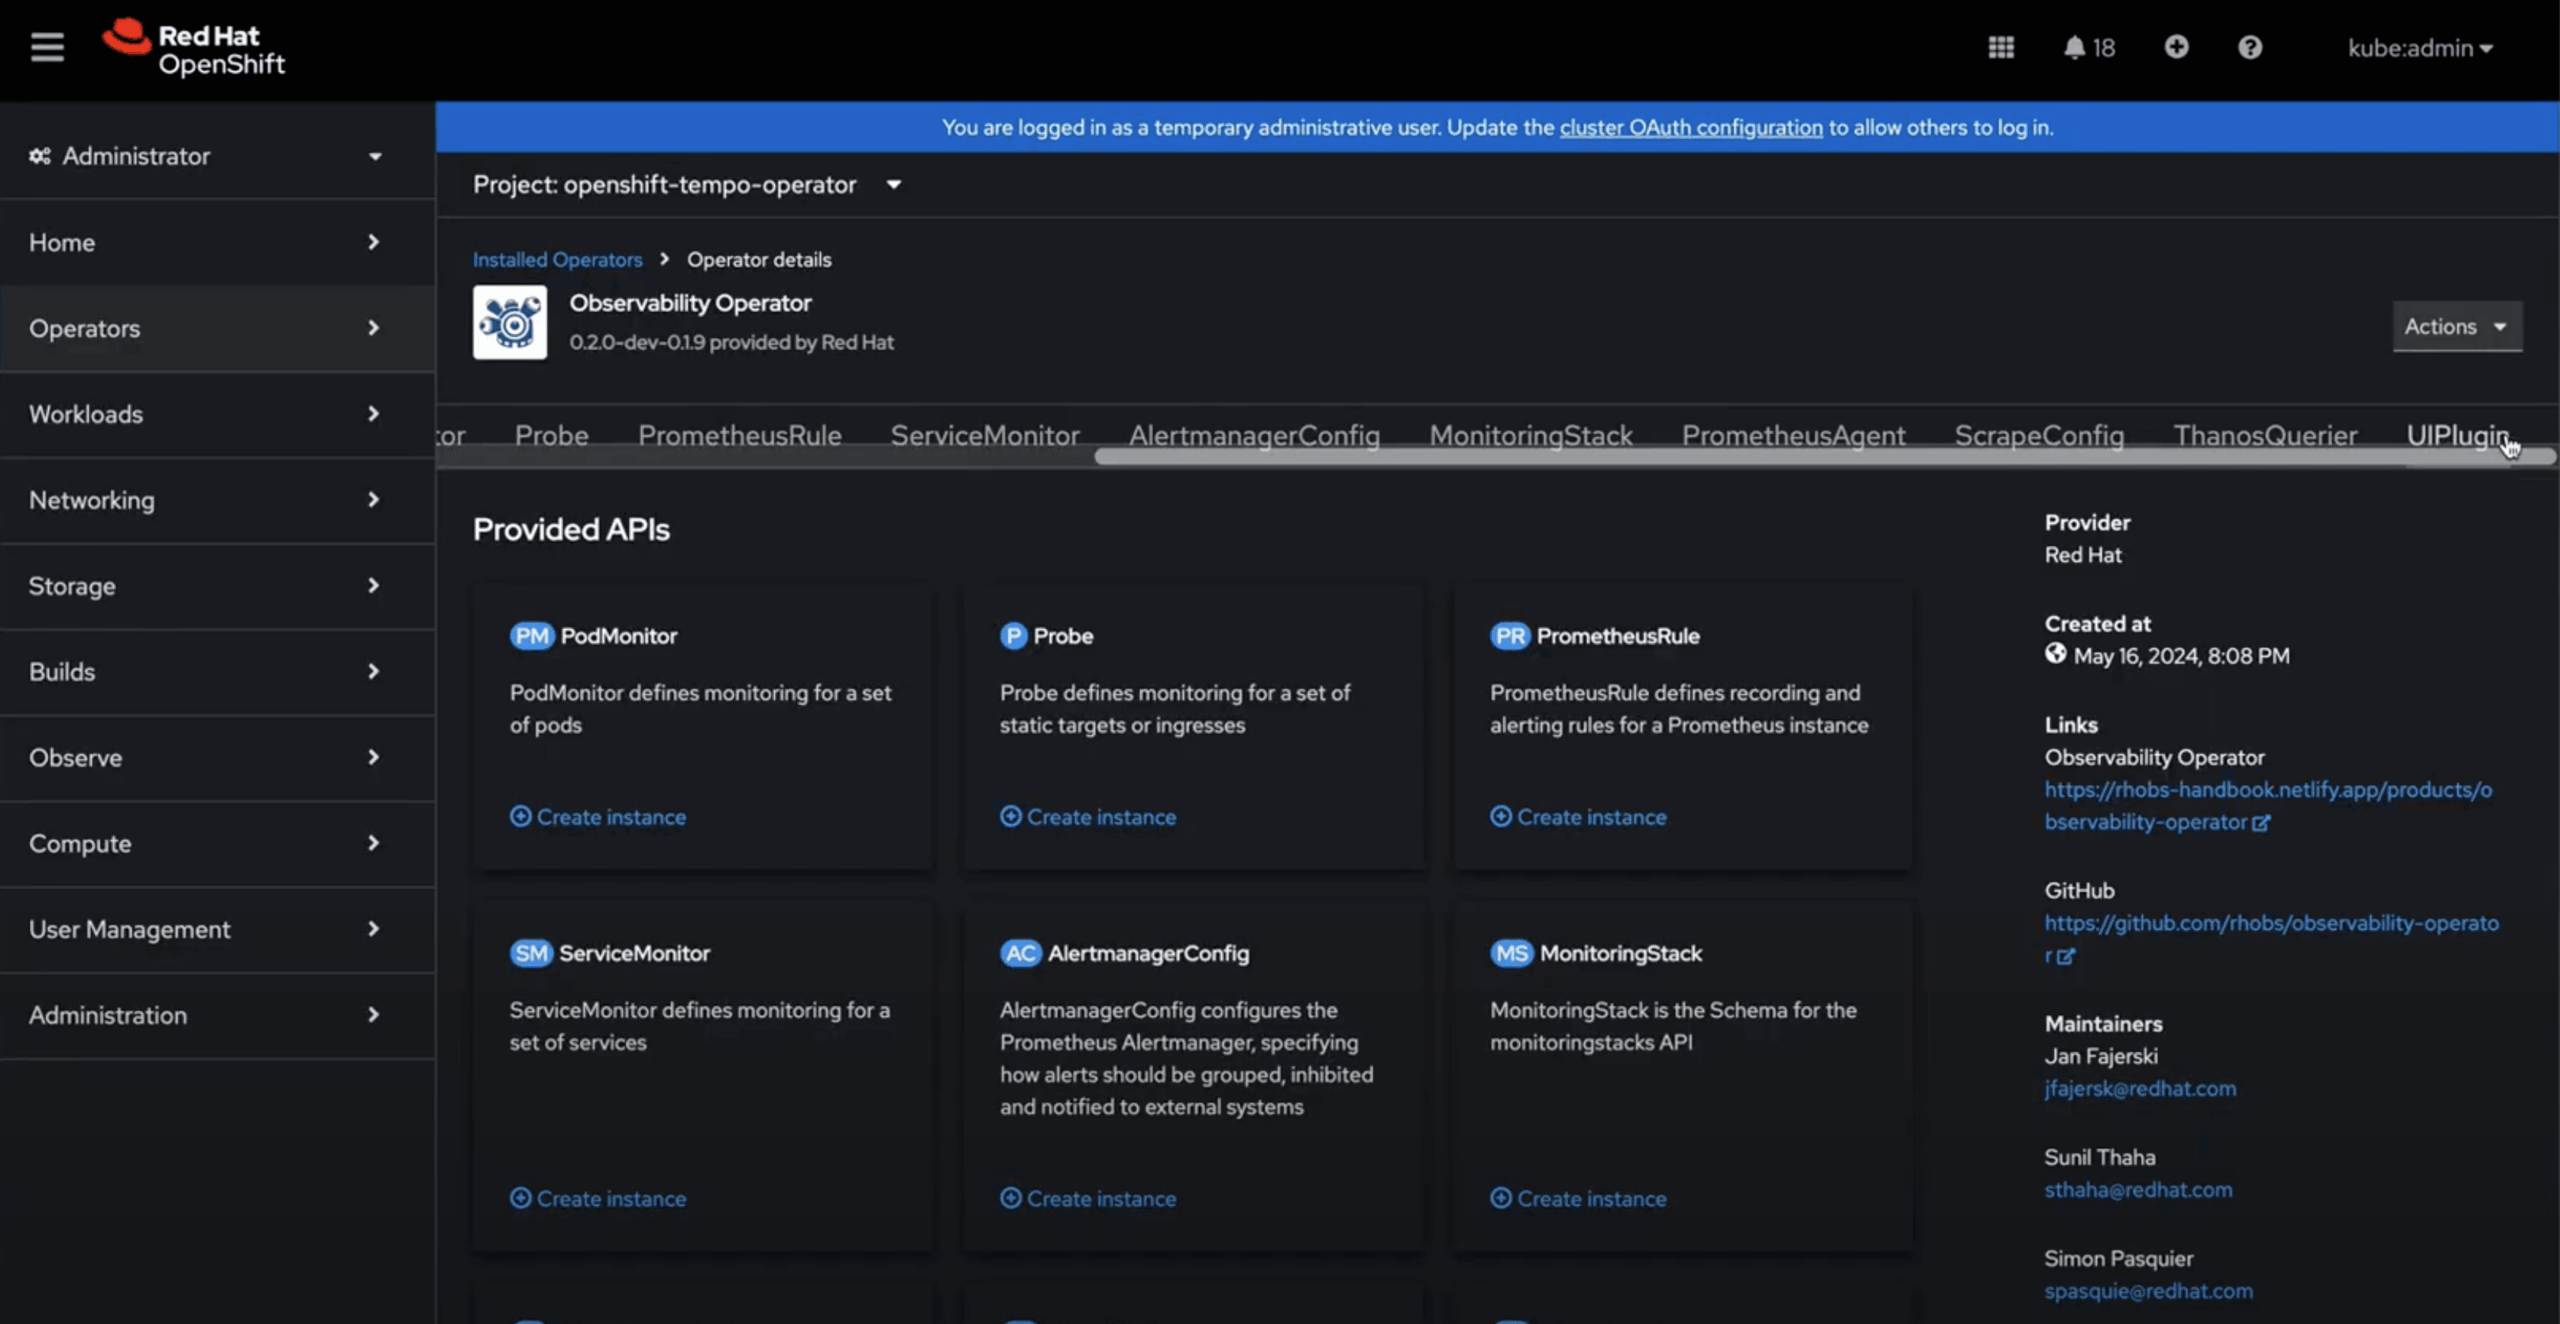Click external link icon after GitHub URL

click(2066, 956)
